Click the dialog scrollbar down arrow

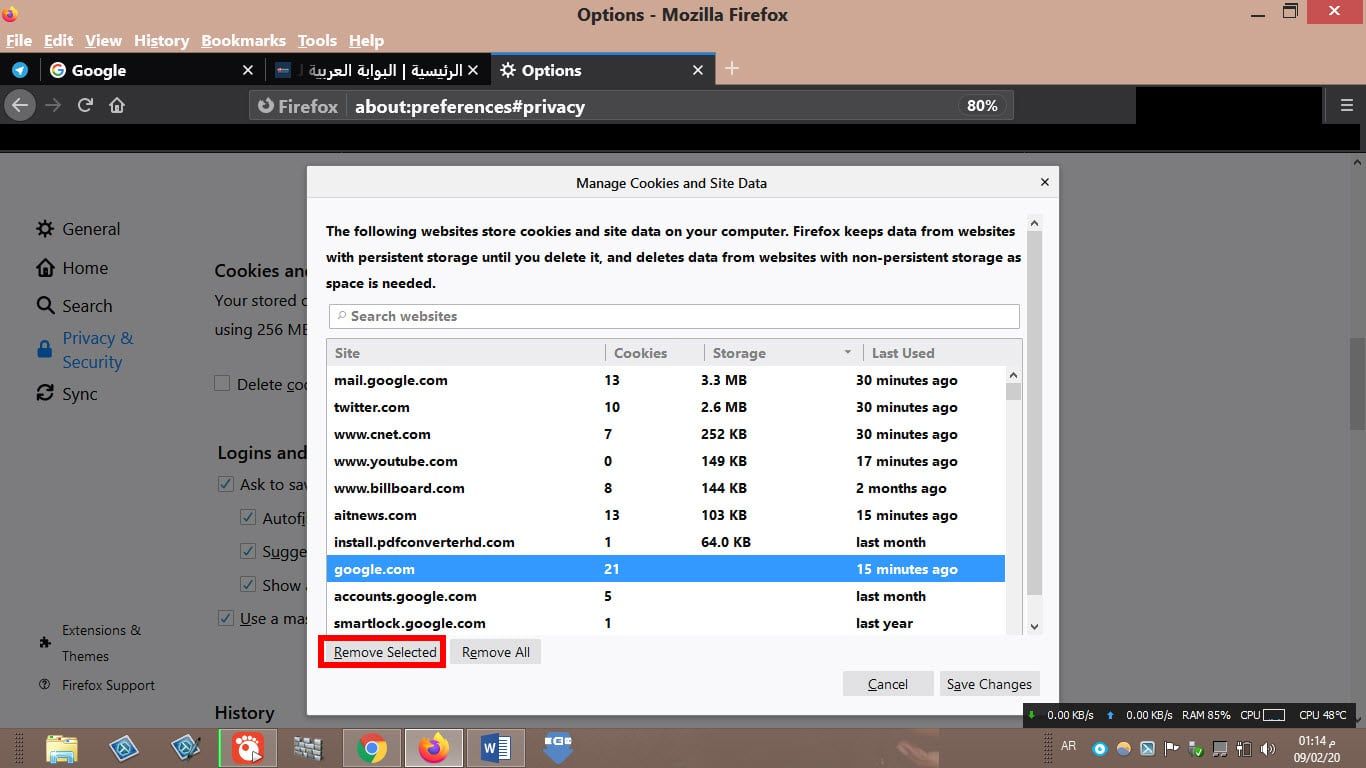coord(1035,626)
